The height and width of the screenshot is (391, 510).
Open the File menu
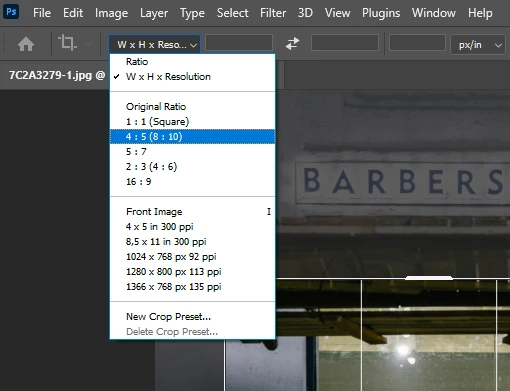click(x=42, y=13)
